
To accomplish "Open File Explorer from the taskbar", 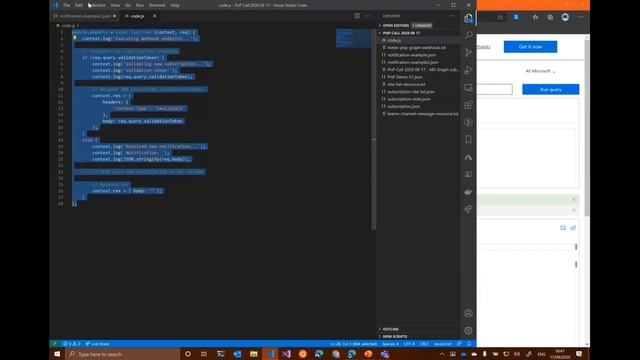I will pyautogui.click(x=253, y=354).
